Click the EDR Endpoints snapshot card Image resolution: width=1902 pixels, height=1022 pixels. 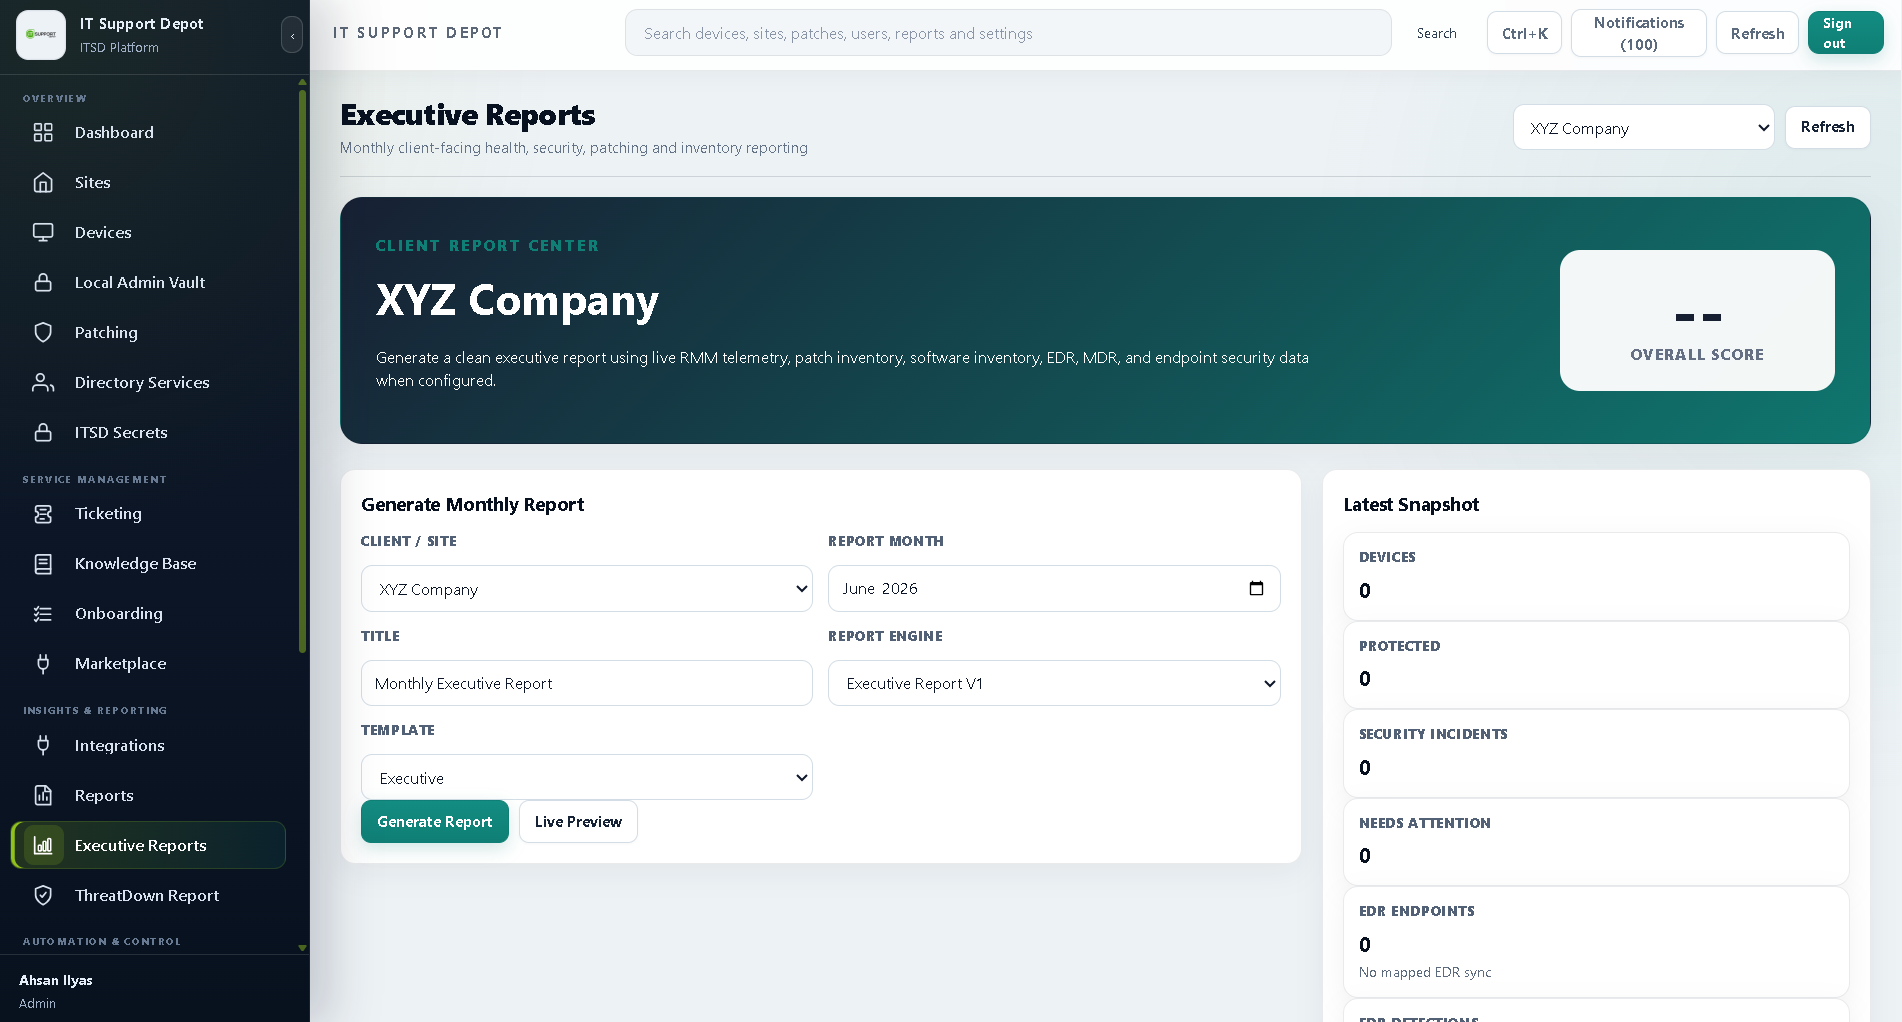[1596, 942]
